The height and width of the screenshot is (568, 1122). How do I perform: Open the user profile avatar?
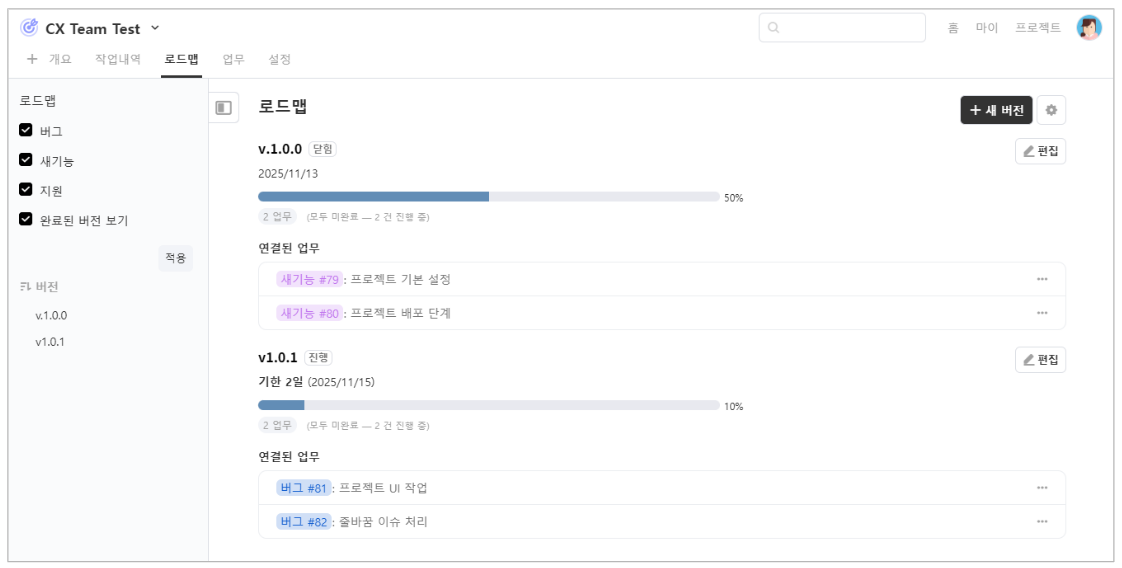[1089, 28]
